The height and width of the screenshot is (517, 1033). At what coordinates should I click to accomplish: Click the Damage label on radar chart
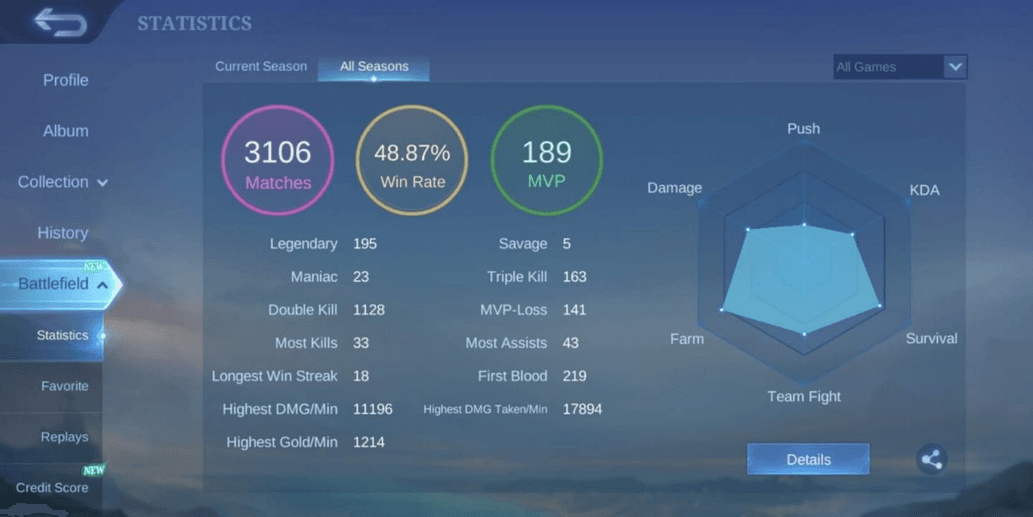tap(675, 188)
